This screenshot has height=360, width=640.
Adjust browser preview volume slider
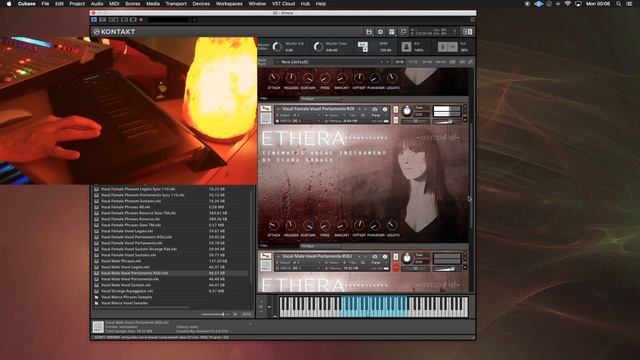[216, 314]
